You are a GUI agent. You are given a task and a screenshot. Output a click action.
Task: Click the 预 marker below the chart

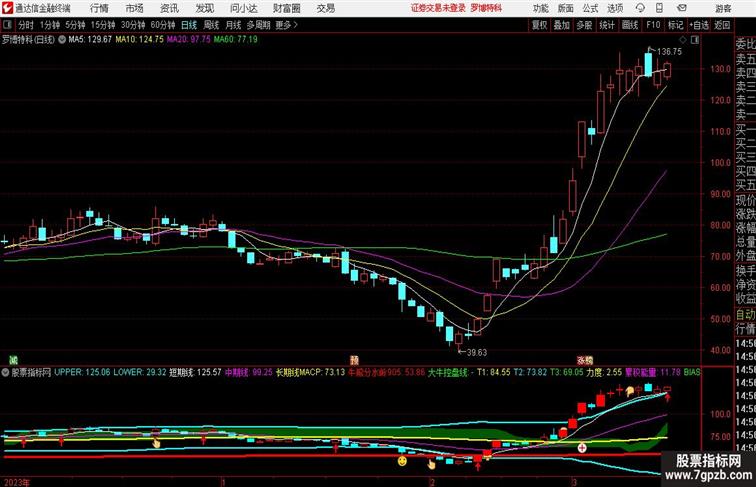(354, 360)
